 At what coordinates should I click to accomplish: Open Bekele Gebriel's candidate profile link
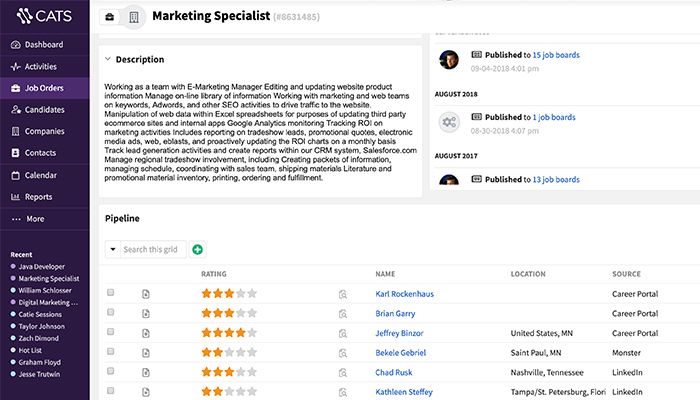[x=400, y=353]
